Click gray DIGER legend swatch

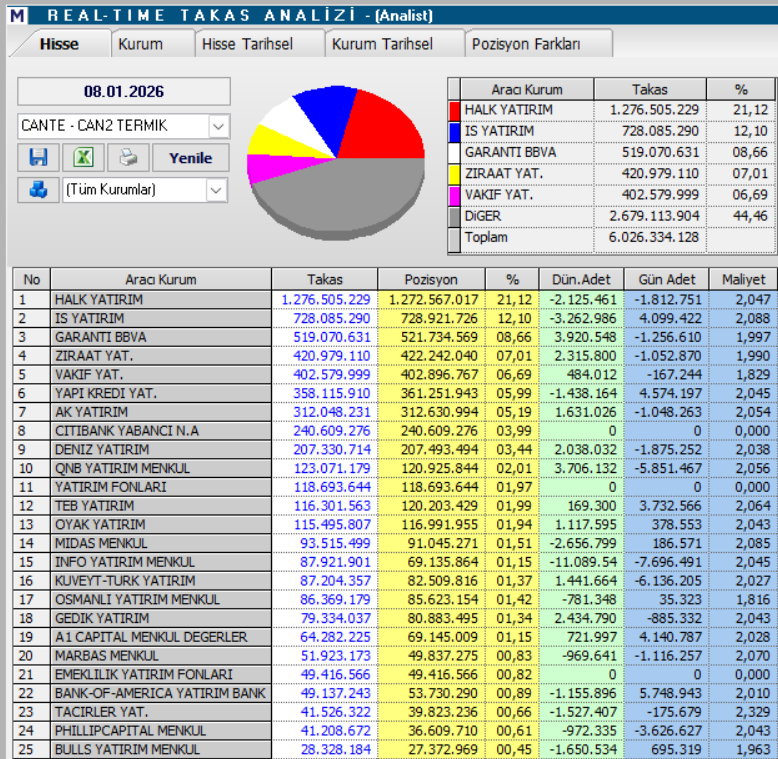[454, 217]
